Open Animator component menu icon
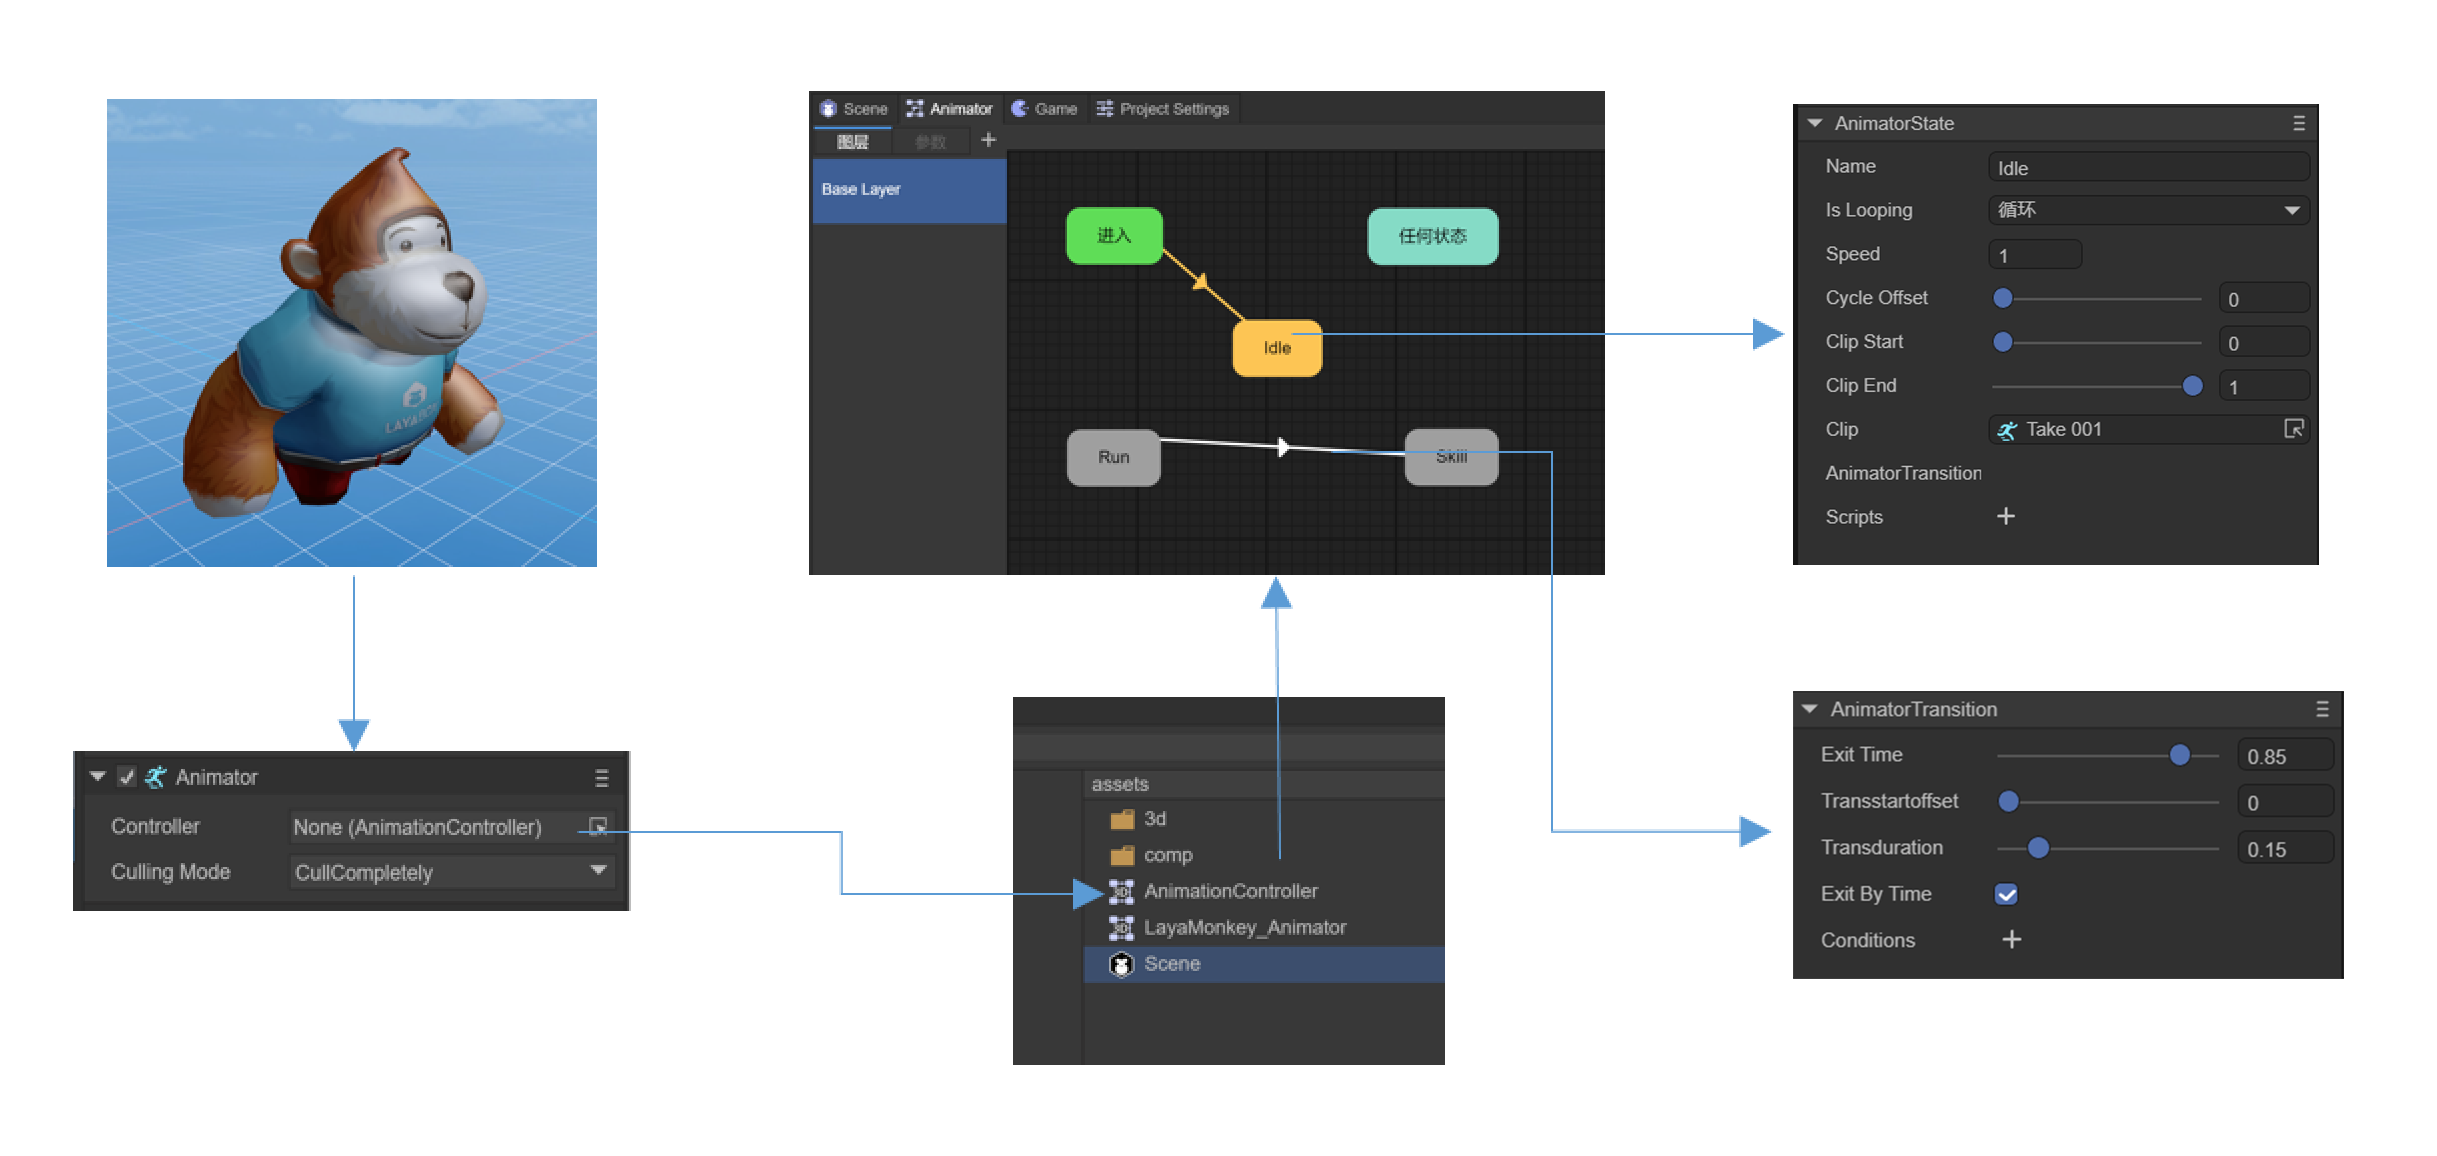The height and width of the screenshot is (1156, 2437). coord(601,778)
